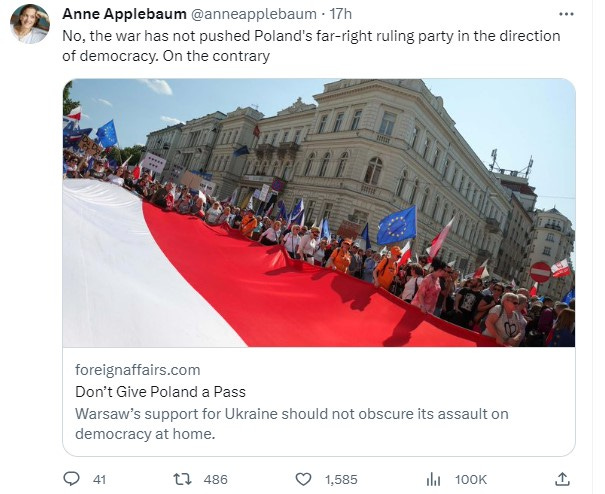Click the 41 replies count
605x494 pixels.
point(100,480)
